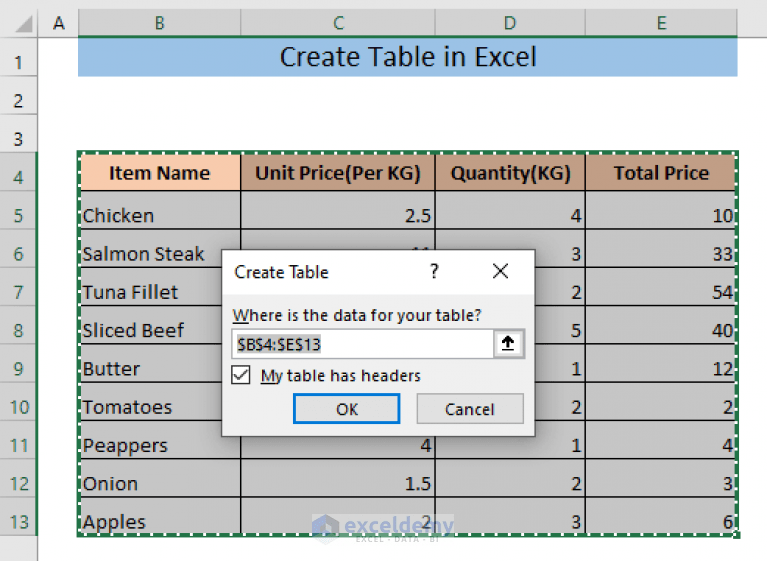Select the 'Chicken' cell
This screenshot has width=767, height=561.
[159, 210]
